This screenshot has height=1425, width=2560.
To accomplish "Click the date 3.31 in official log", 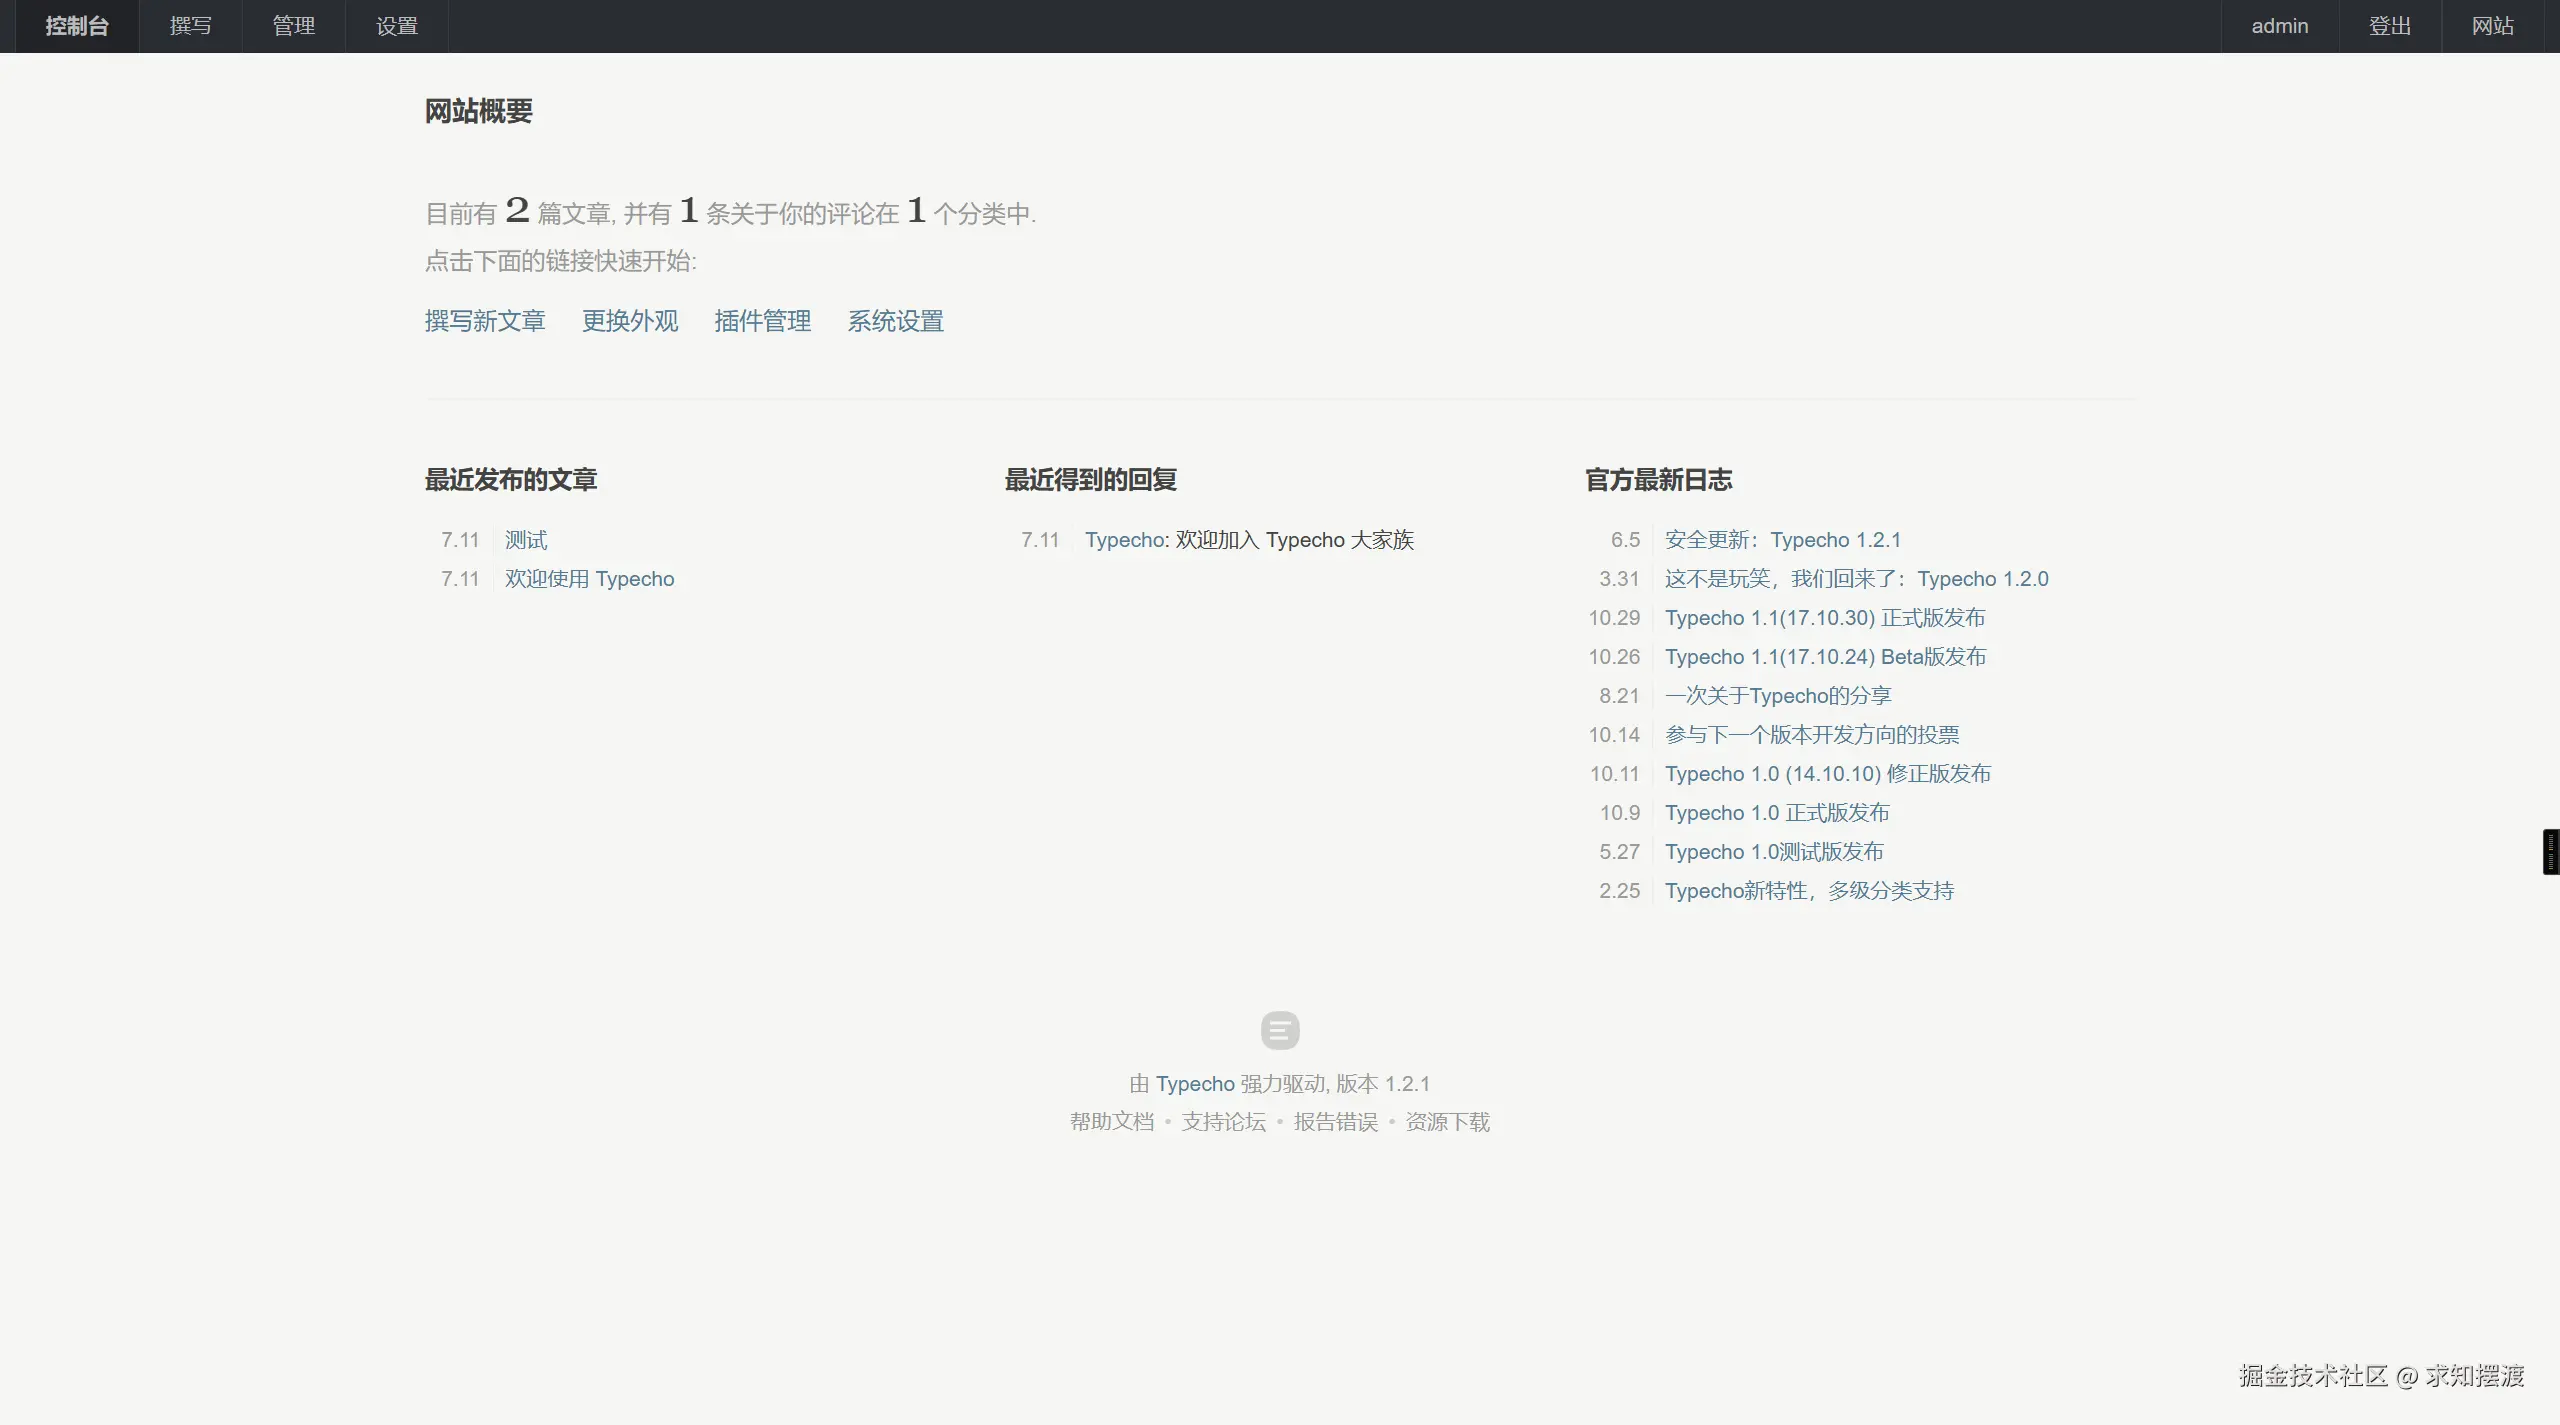I will tap(1619, 579).
